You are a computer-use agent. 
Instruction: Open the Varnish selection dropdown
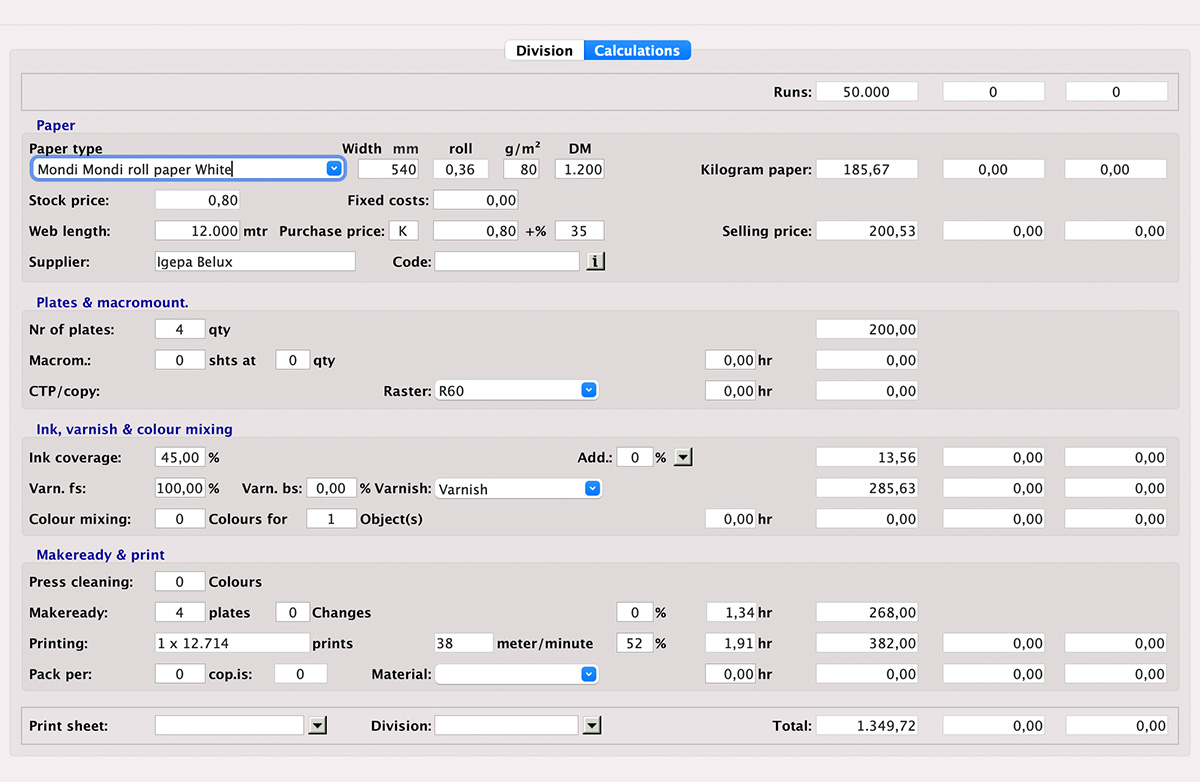pos(591,488)
